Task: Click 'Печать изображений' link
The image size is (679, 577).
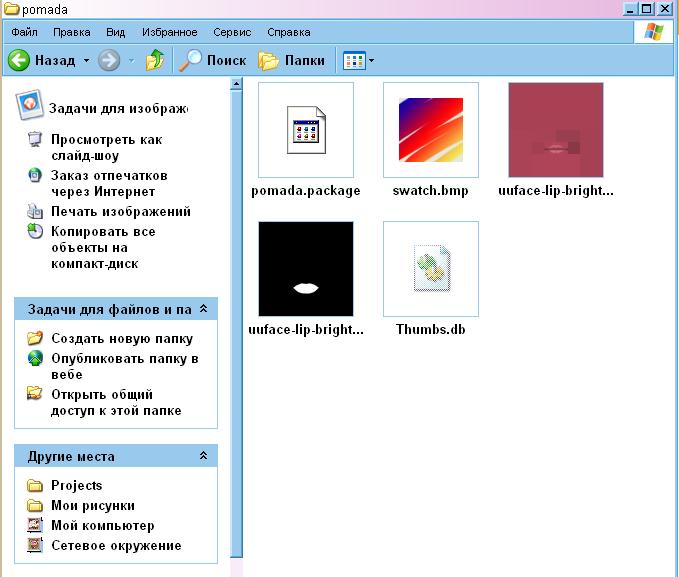Action: 121,211
